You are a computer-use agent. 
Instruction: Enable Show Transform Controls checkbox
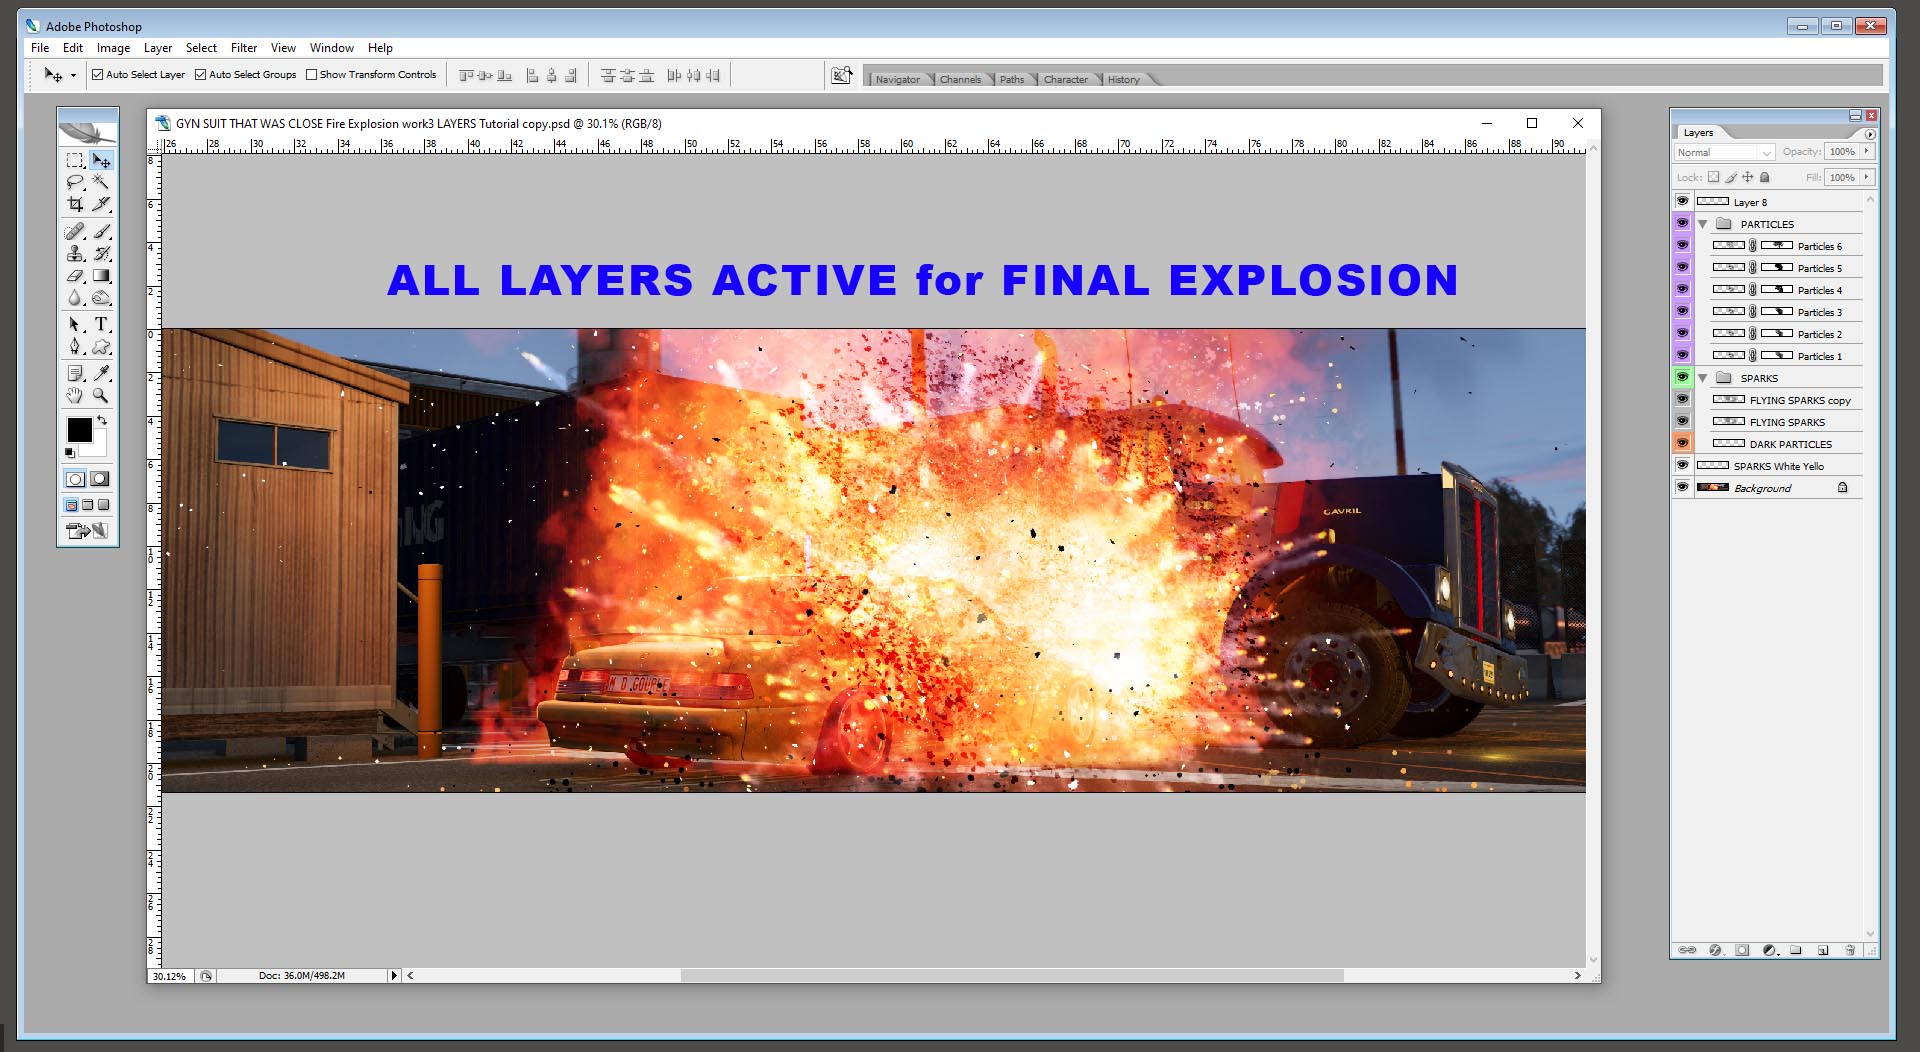tap(312, 75)
